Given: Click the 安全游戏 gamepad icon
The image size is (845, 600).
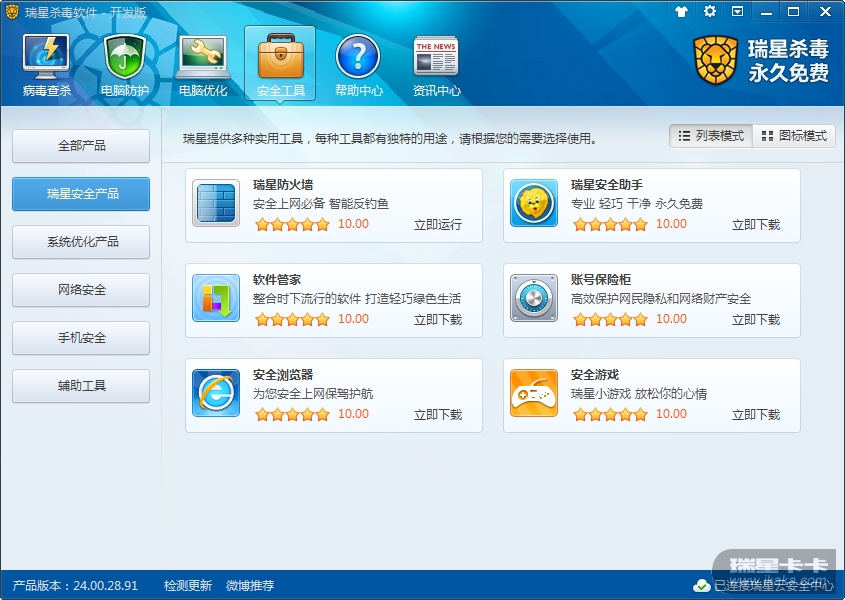Looking at the screenshot, I should pos(534,393).
